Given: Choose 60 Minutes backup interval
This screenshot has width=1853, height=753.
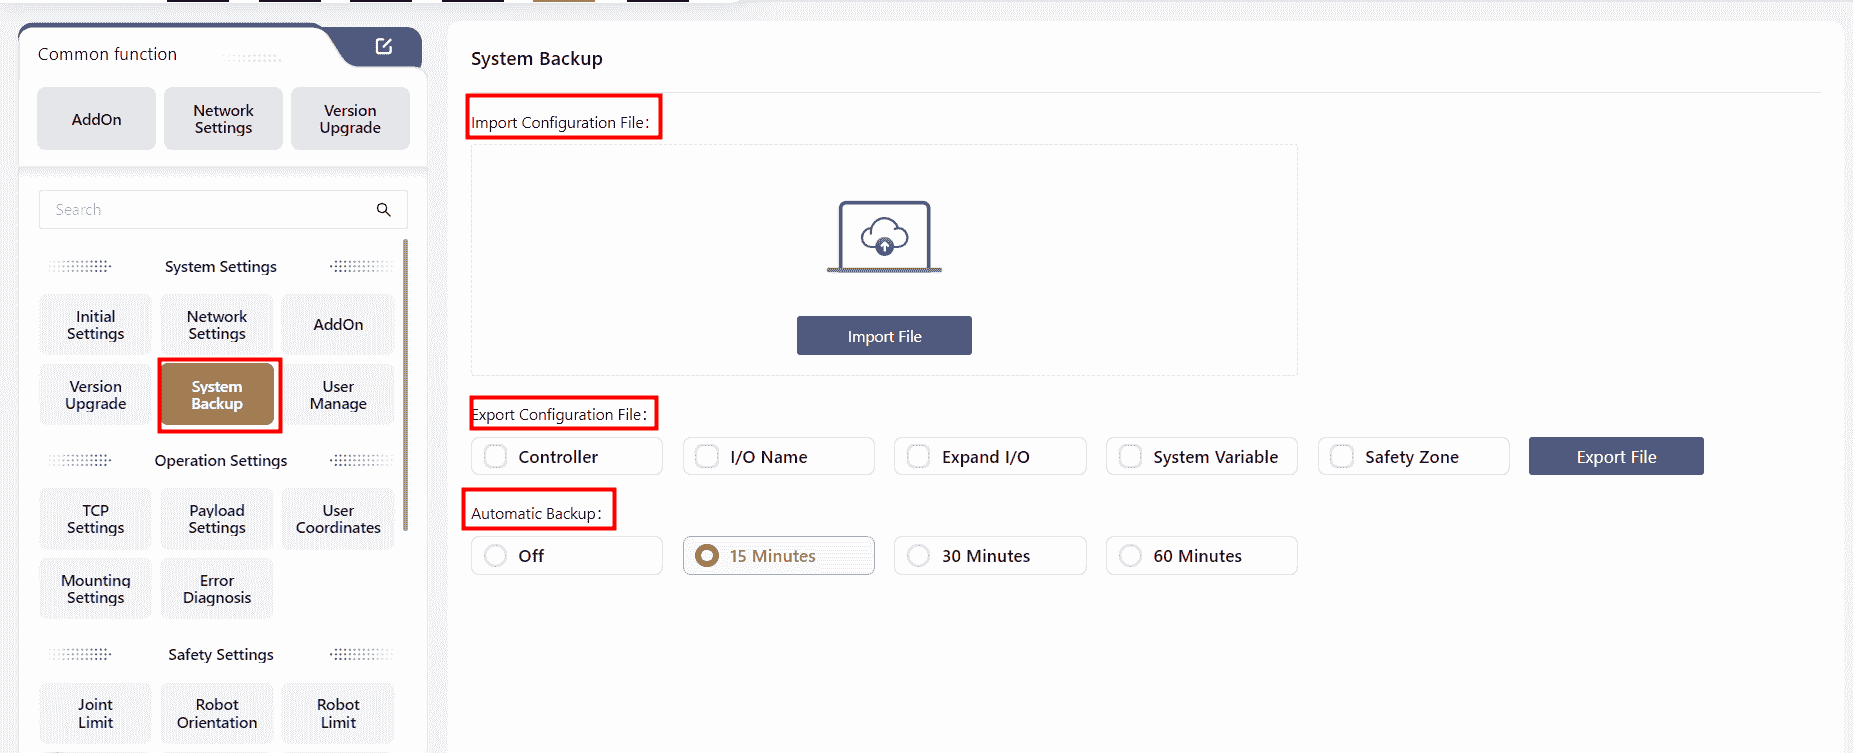Looking at the screenshot, I should click(x=1130, y=555).
